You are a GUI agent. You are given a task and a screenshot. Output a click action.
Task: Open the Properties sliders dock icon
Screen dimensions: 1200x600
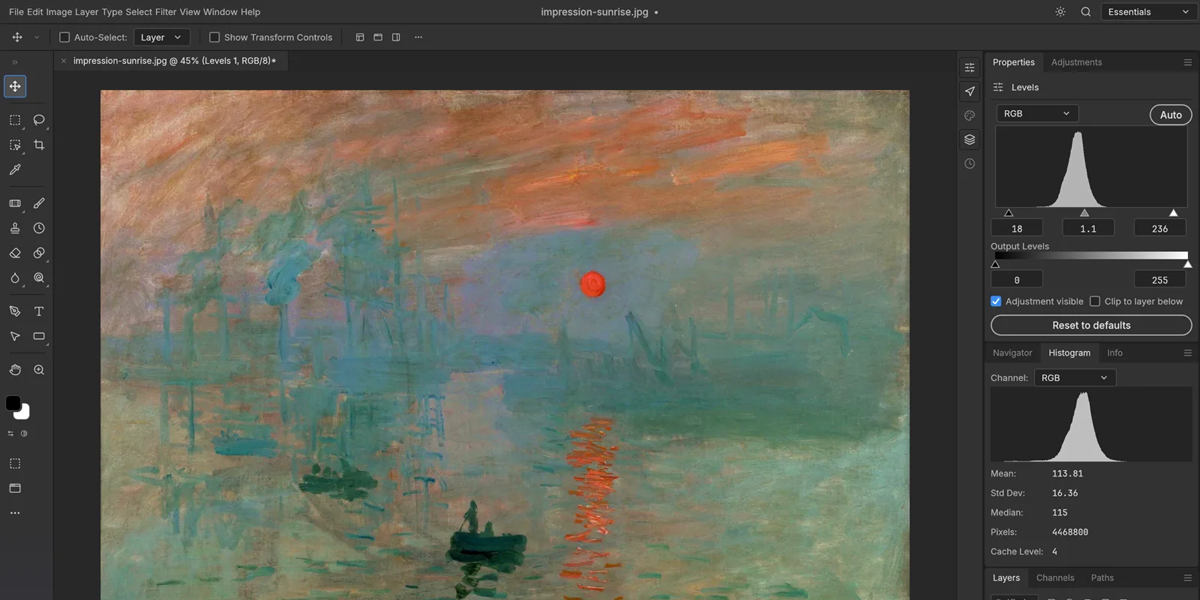coord(969,67)
